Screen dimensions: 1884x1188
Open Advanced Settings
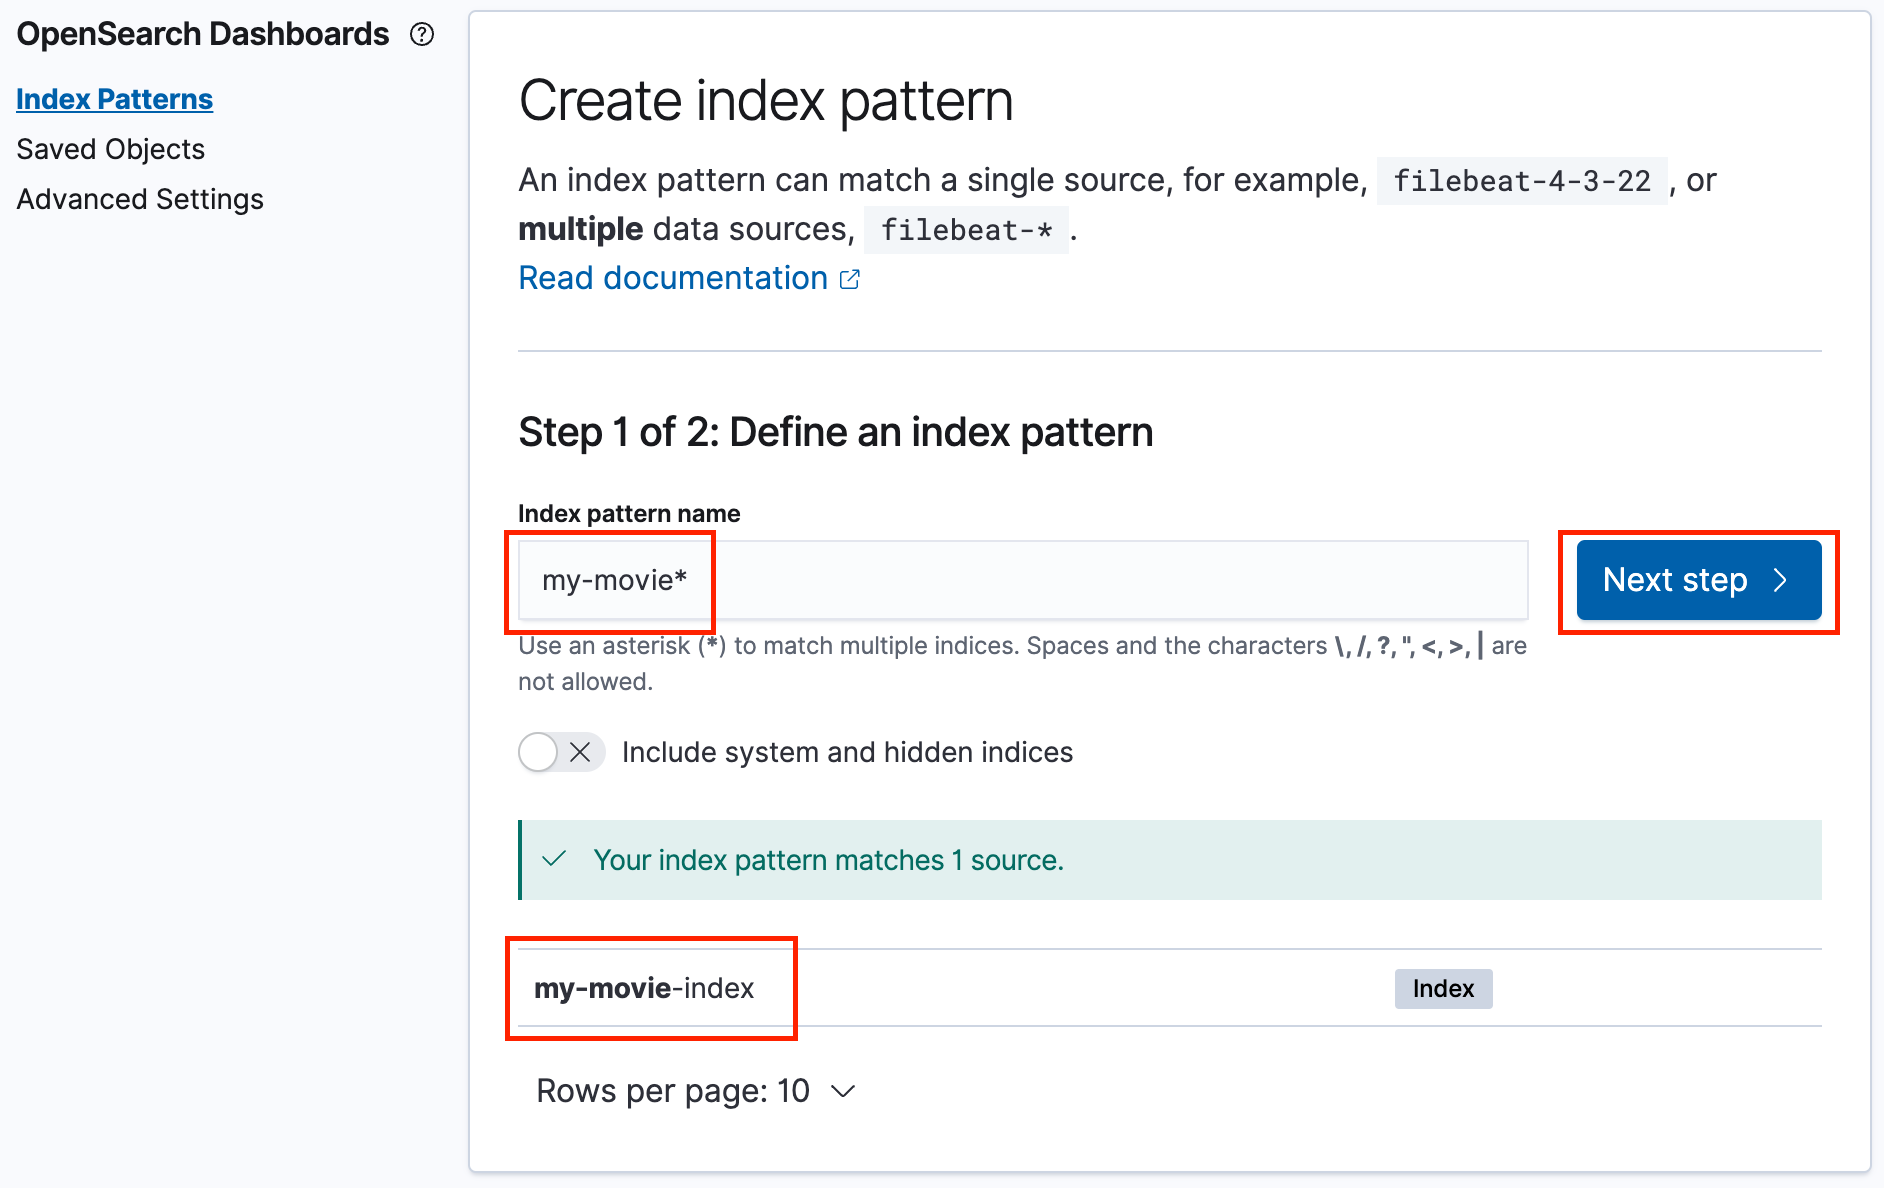point(140,199)
